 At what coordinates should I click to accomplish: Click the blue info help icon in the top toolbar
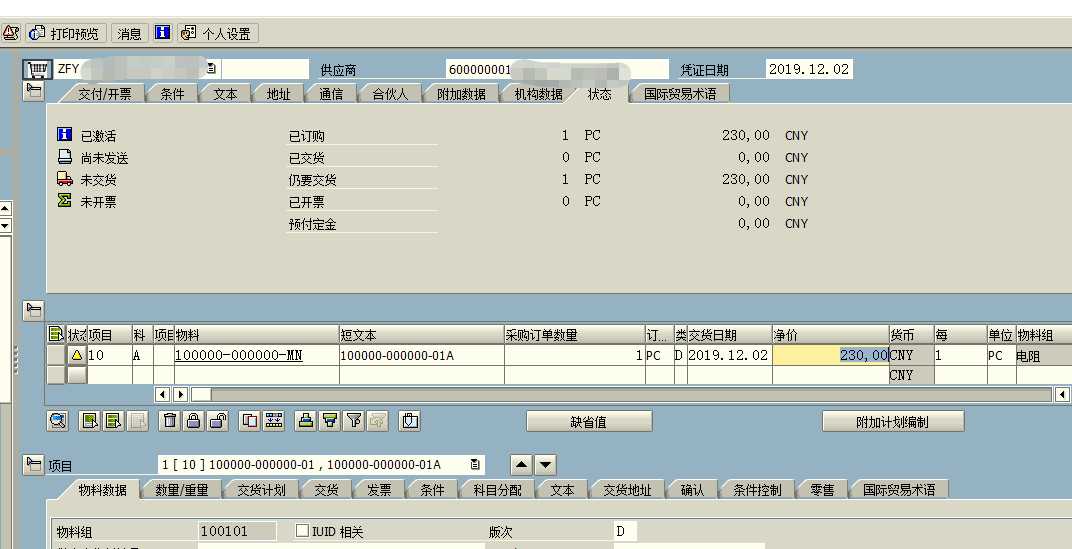(162, 32)
